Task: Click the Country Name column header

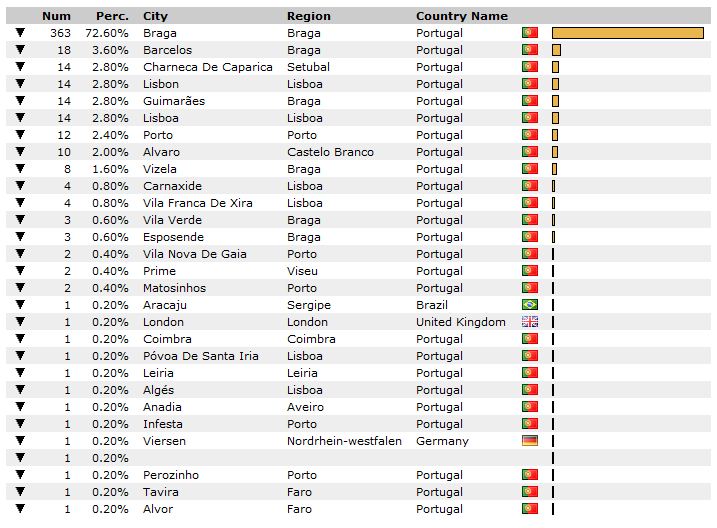Action: tap(462, 16)
